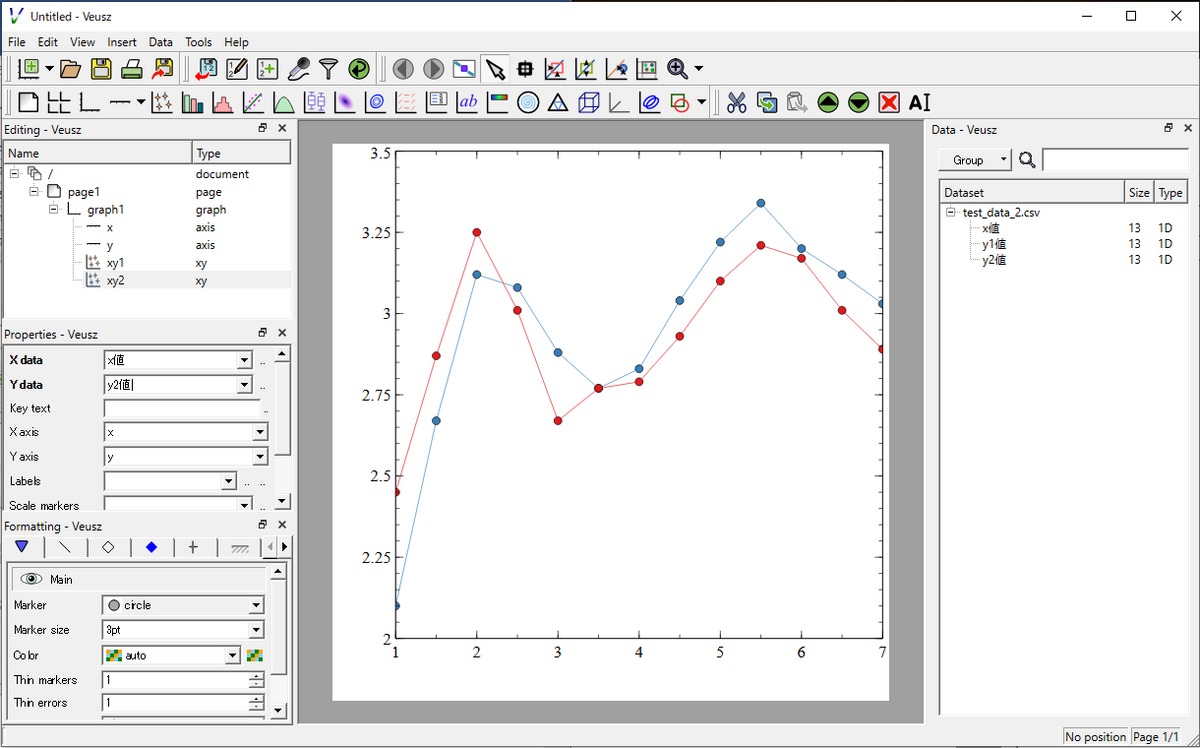The image size is (1200, 748).
Task: Switch to the blue diamond marker fill tab
Action: pyautogui.click(x=151, y=548)
